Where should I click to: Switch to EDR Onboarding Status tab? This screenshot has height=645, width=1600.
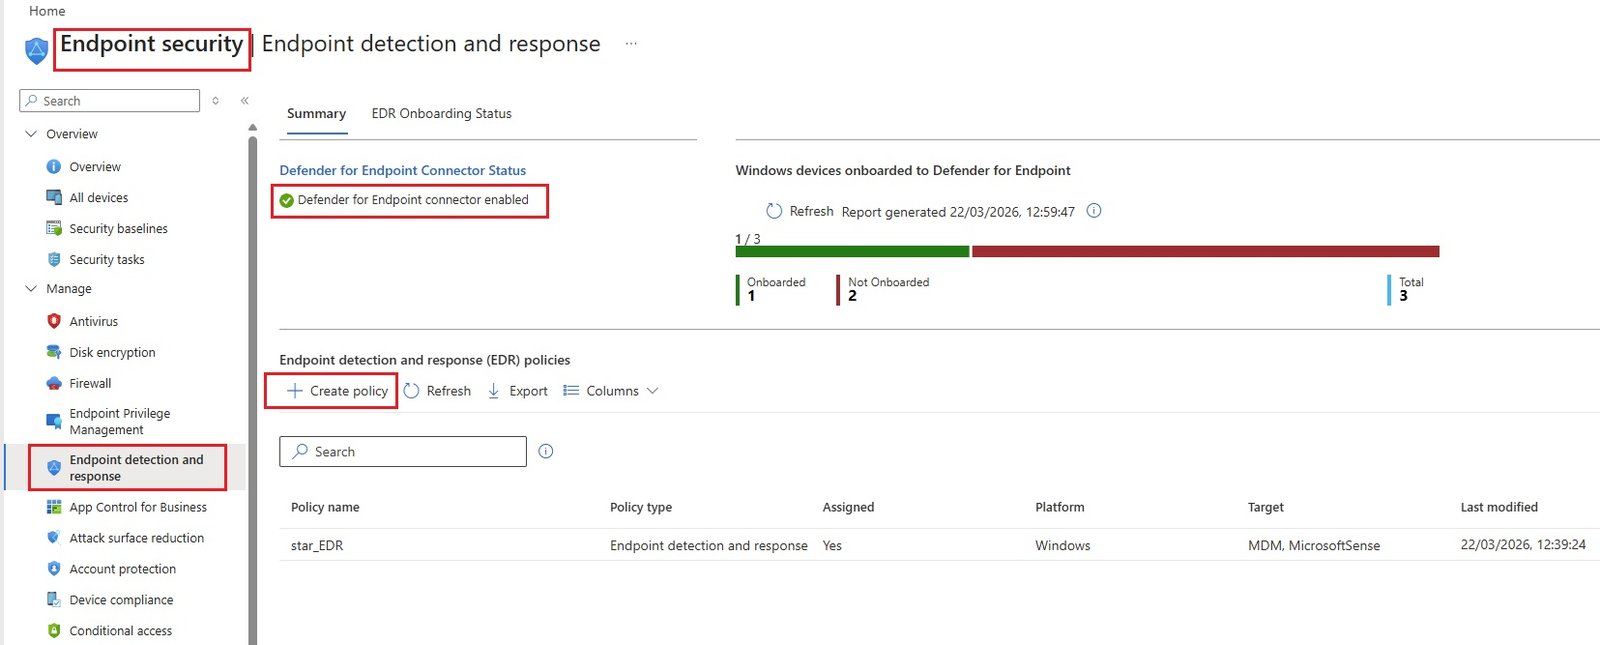441,114
